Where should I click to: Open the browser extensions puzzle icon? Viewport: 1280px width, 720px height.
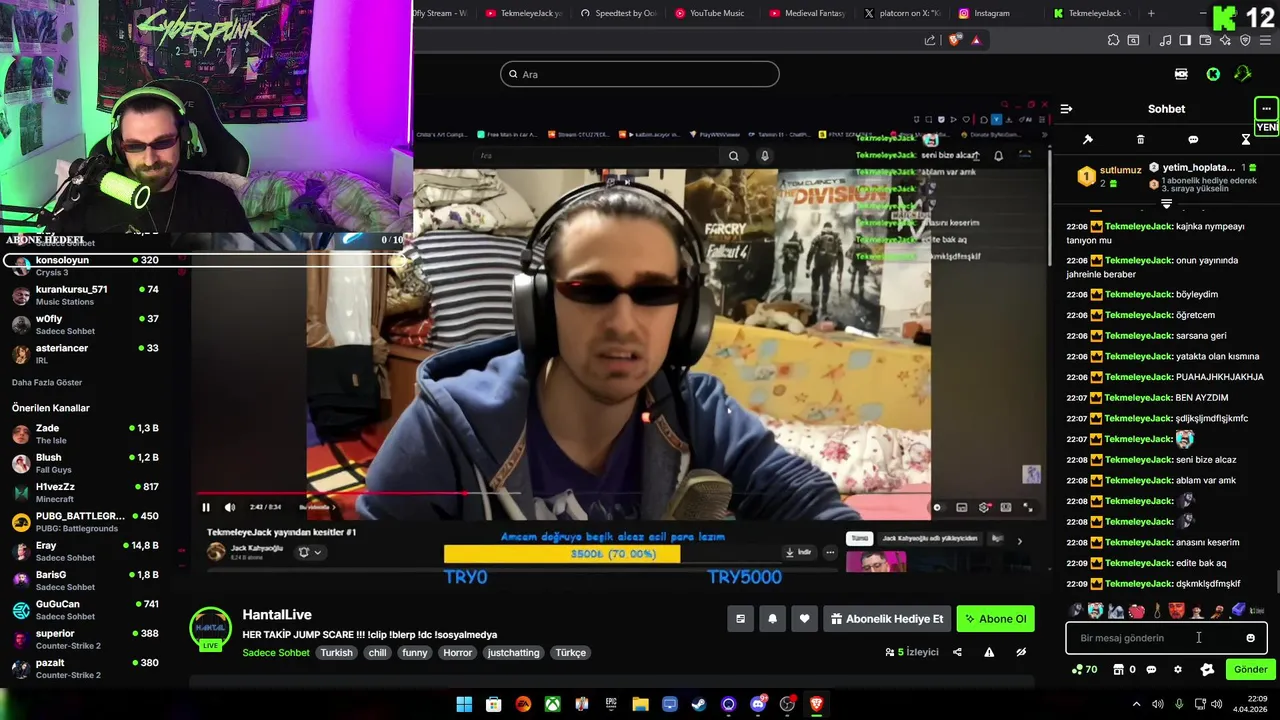coord(1113,40)
